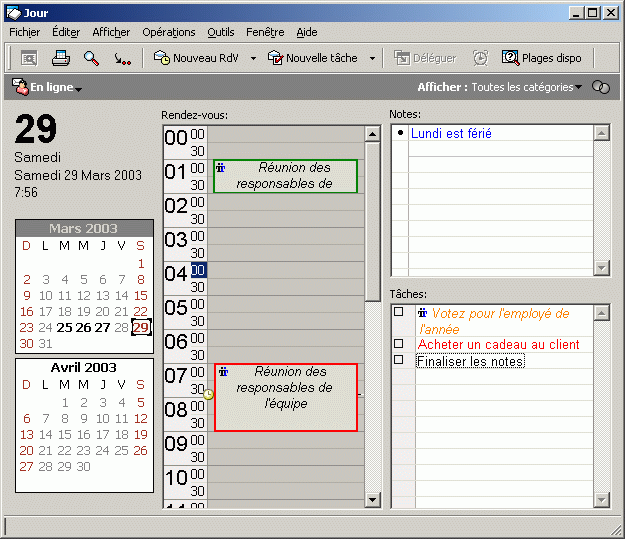Click the magnifying glass search icon
This screenshot has height=539, width=625.
91,58
